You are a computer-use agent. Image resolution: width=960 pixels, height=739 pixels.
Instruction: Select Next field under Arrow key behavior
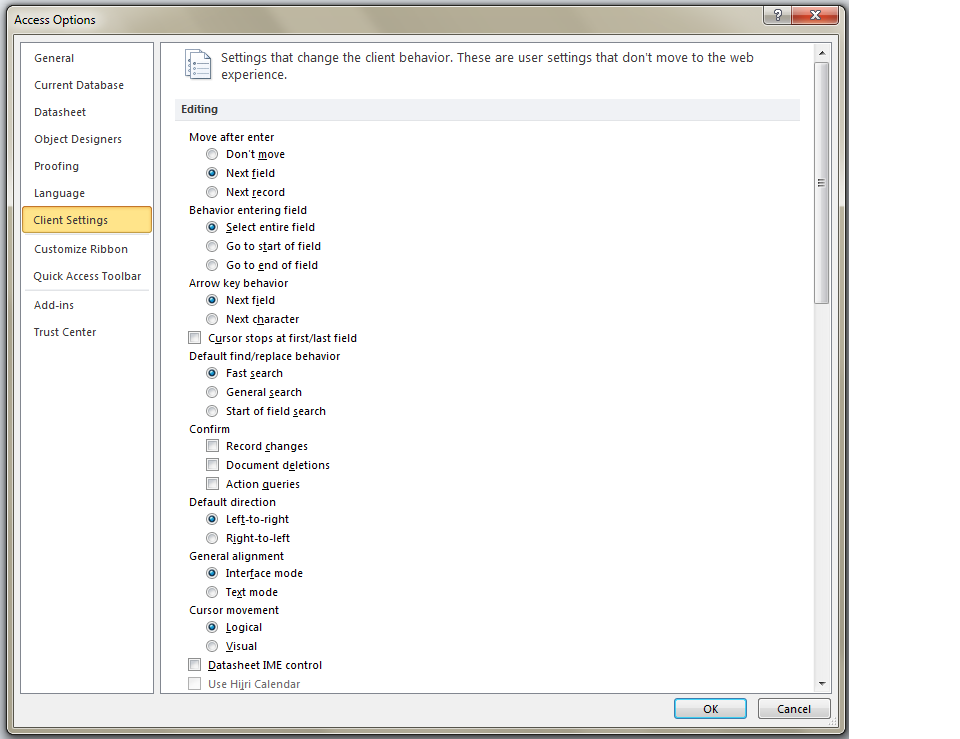(212, 300)
